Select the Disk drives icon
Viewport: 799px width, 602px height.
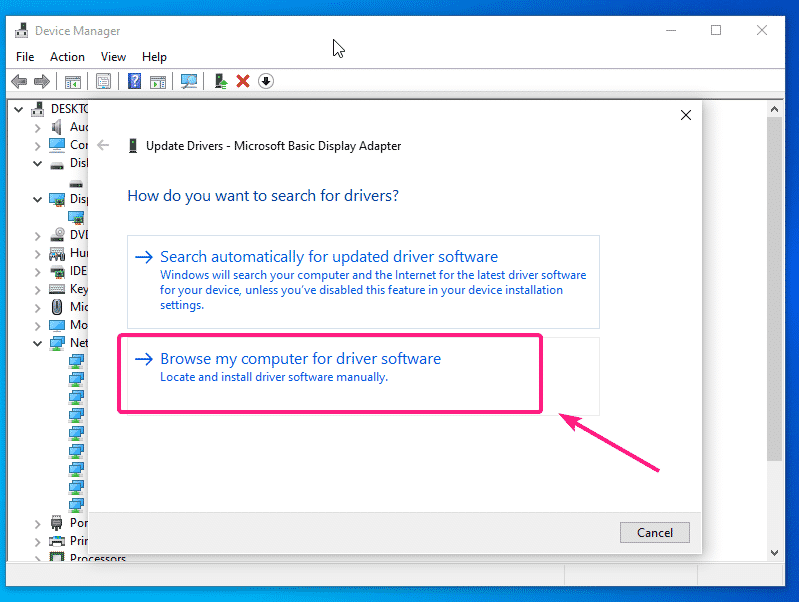[57, 164]
